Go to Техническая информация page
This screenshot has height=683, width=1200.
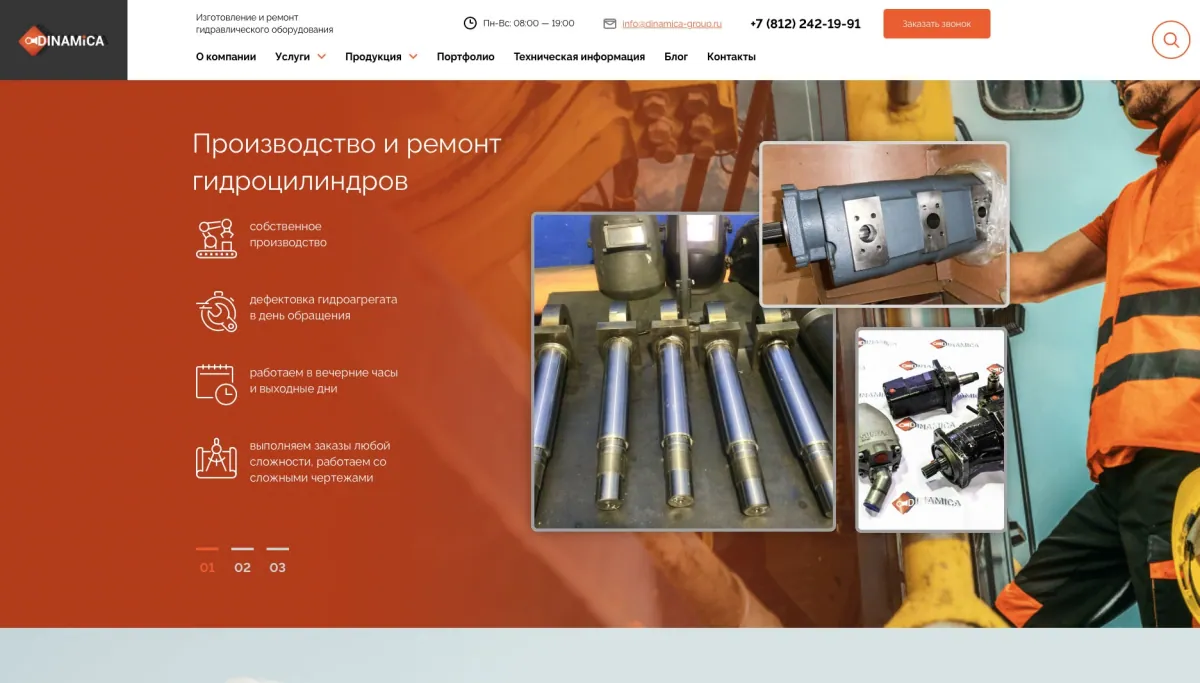click(x=579, y=57)
